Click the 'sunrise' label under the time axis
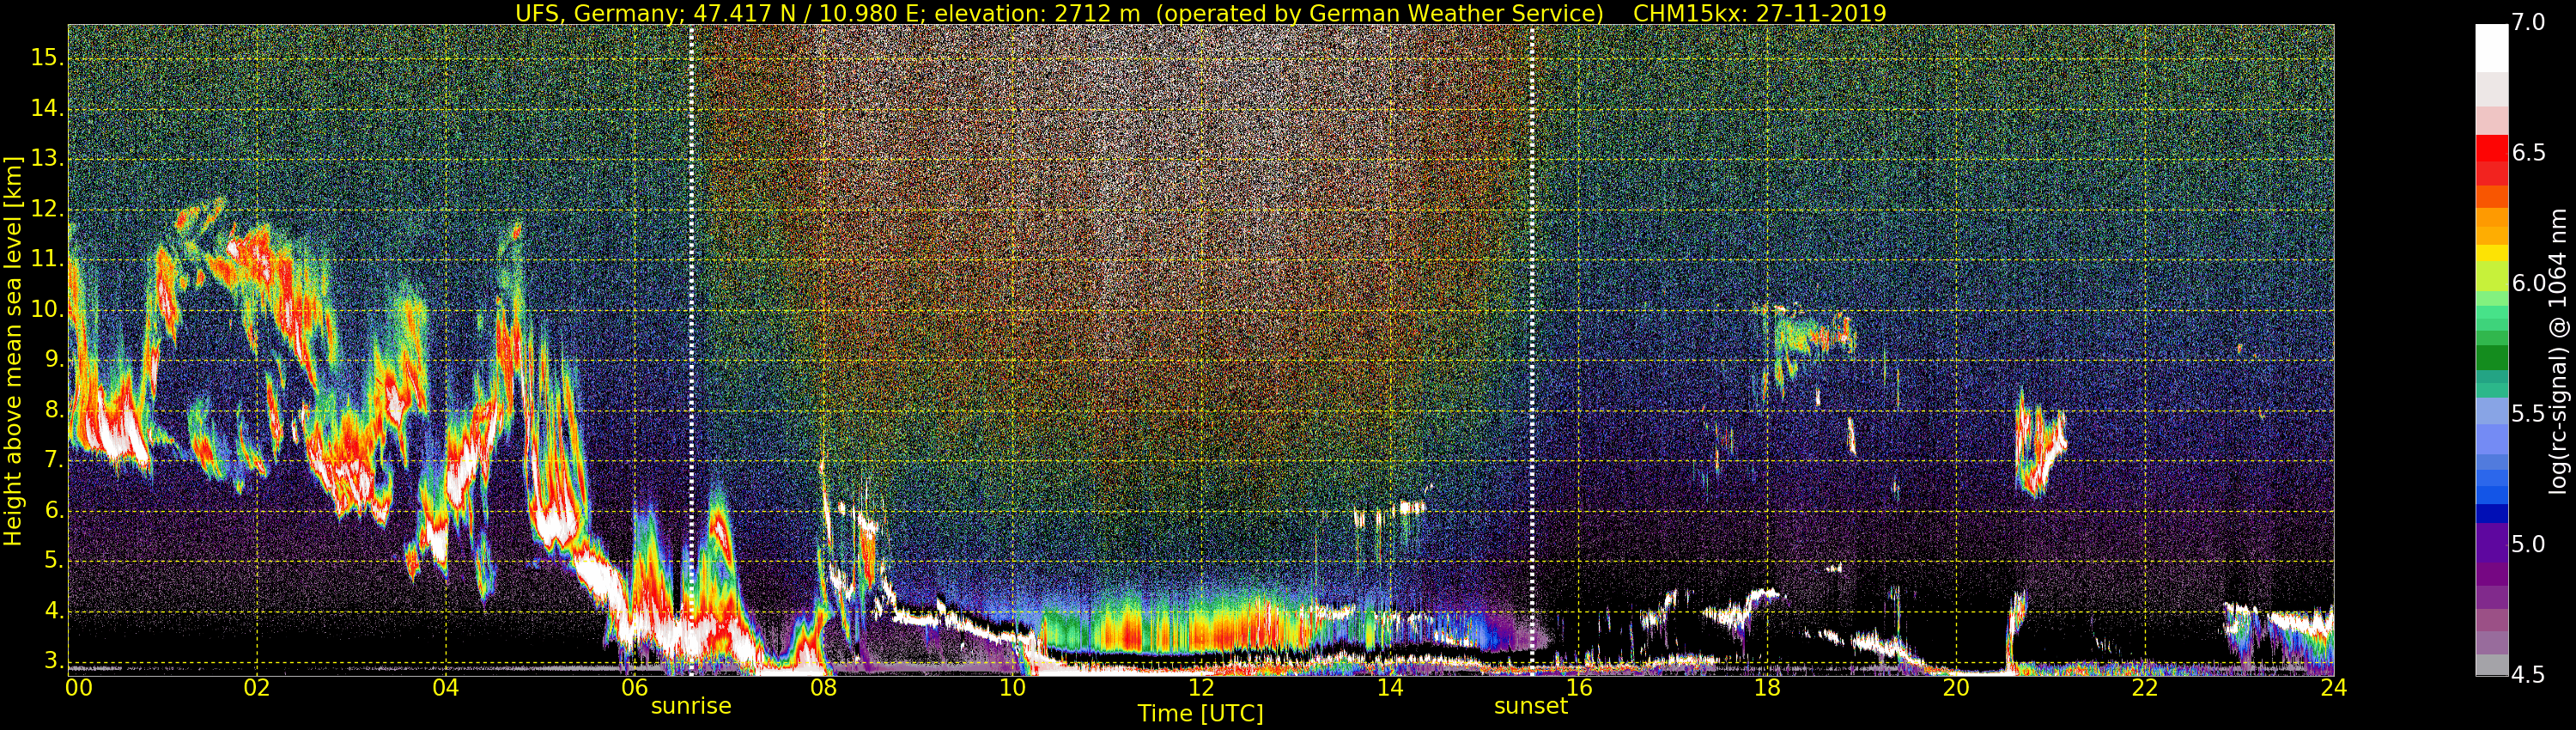Image resolution: width=2576 pixels, height=730 pixels. coord(691,706)
